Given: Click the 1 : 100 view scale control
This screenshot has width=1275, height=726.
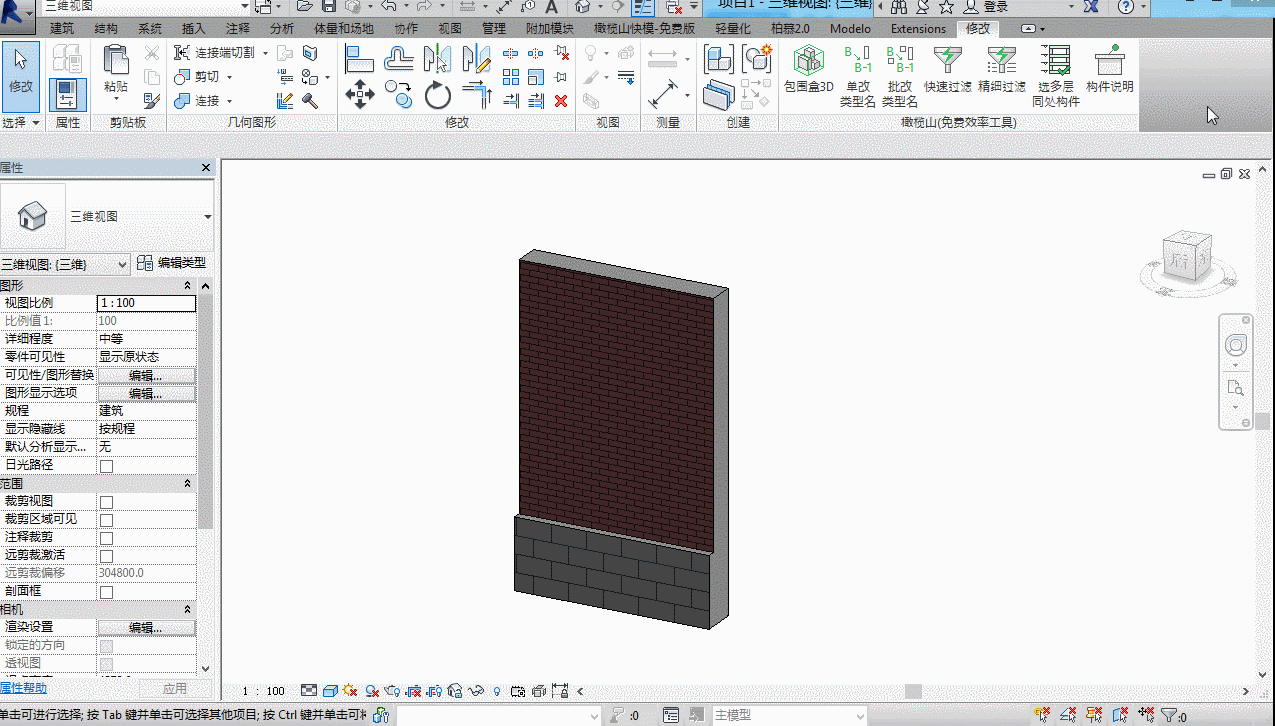Looking at the screenshot, I should click(263, 691).
